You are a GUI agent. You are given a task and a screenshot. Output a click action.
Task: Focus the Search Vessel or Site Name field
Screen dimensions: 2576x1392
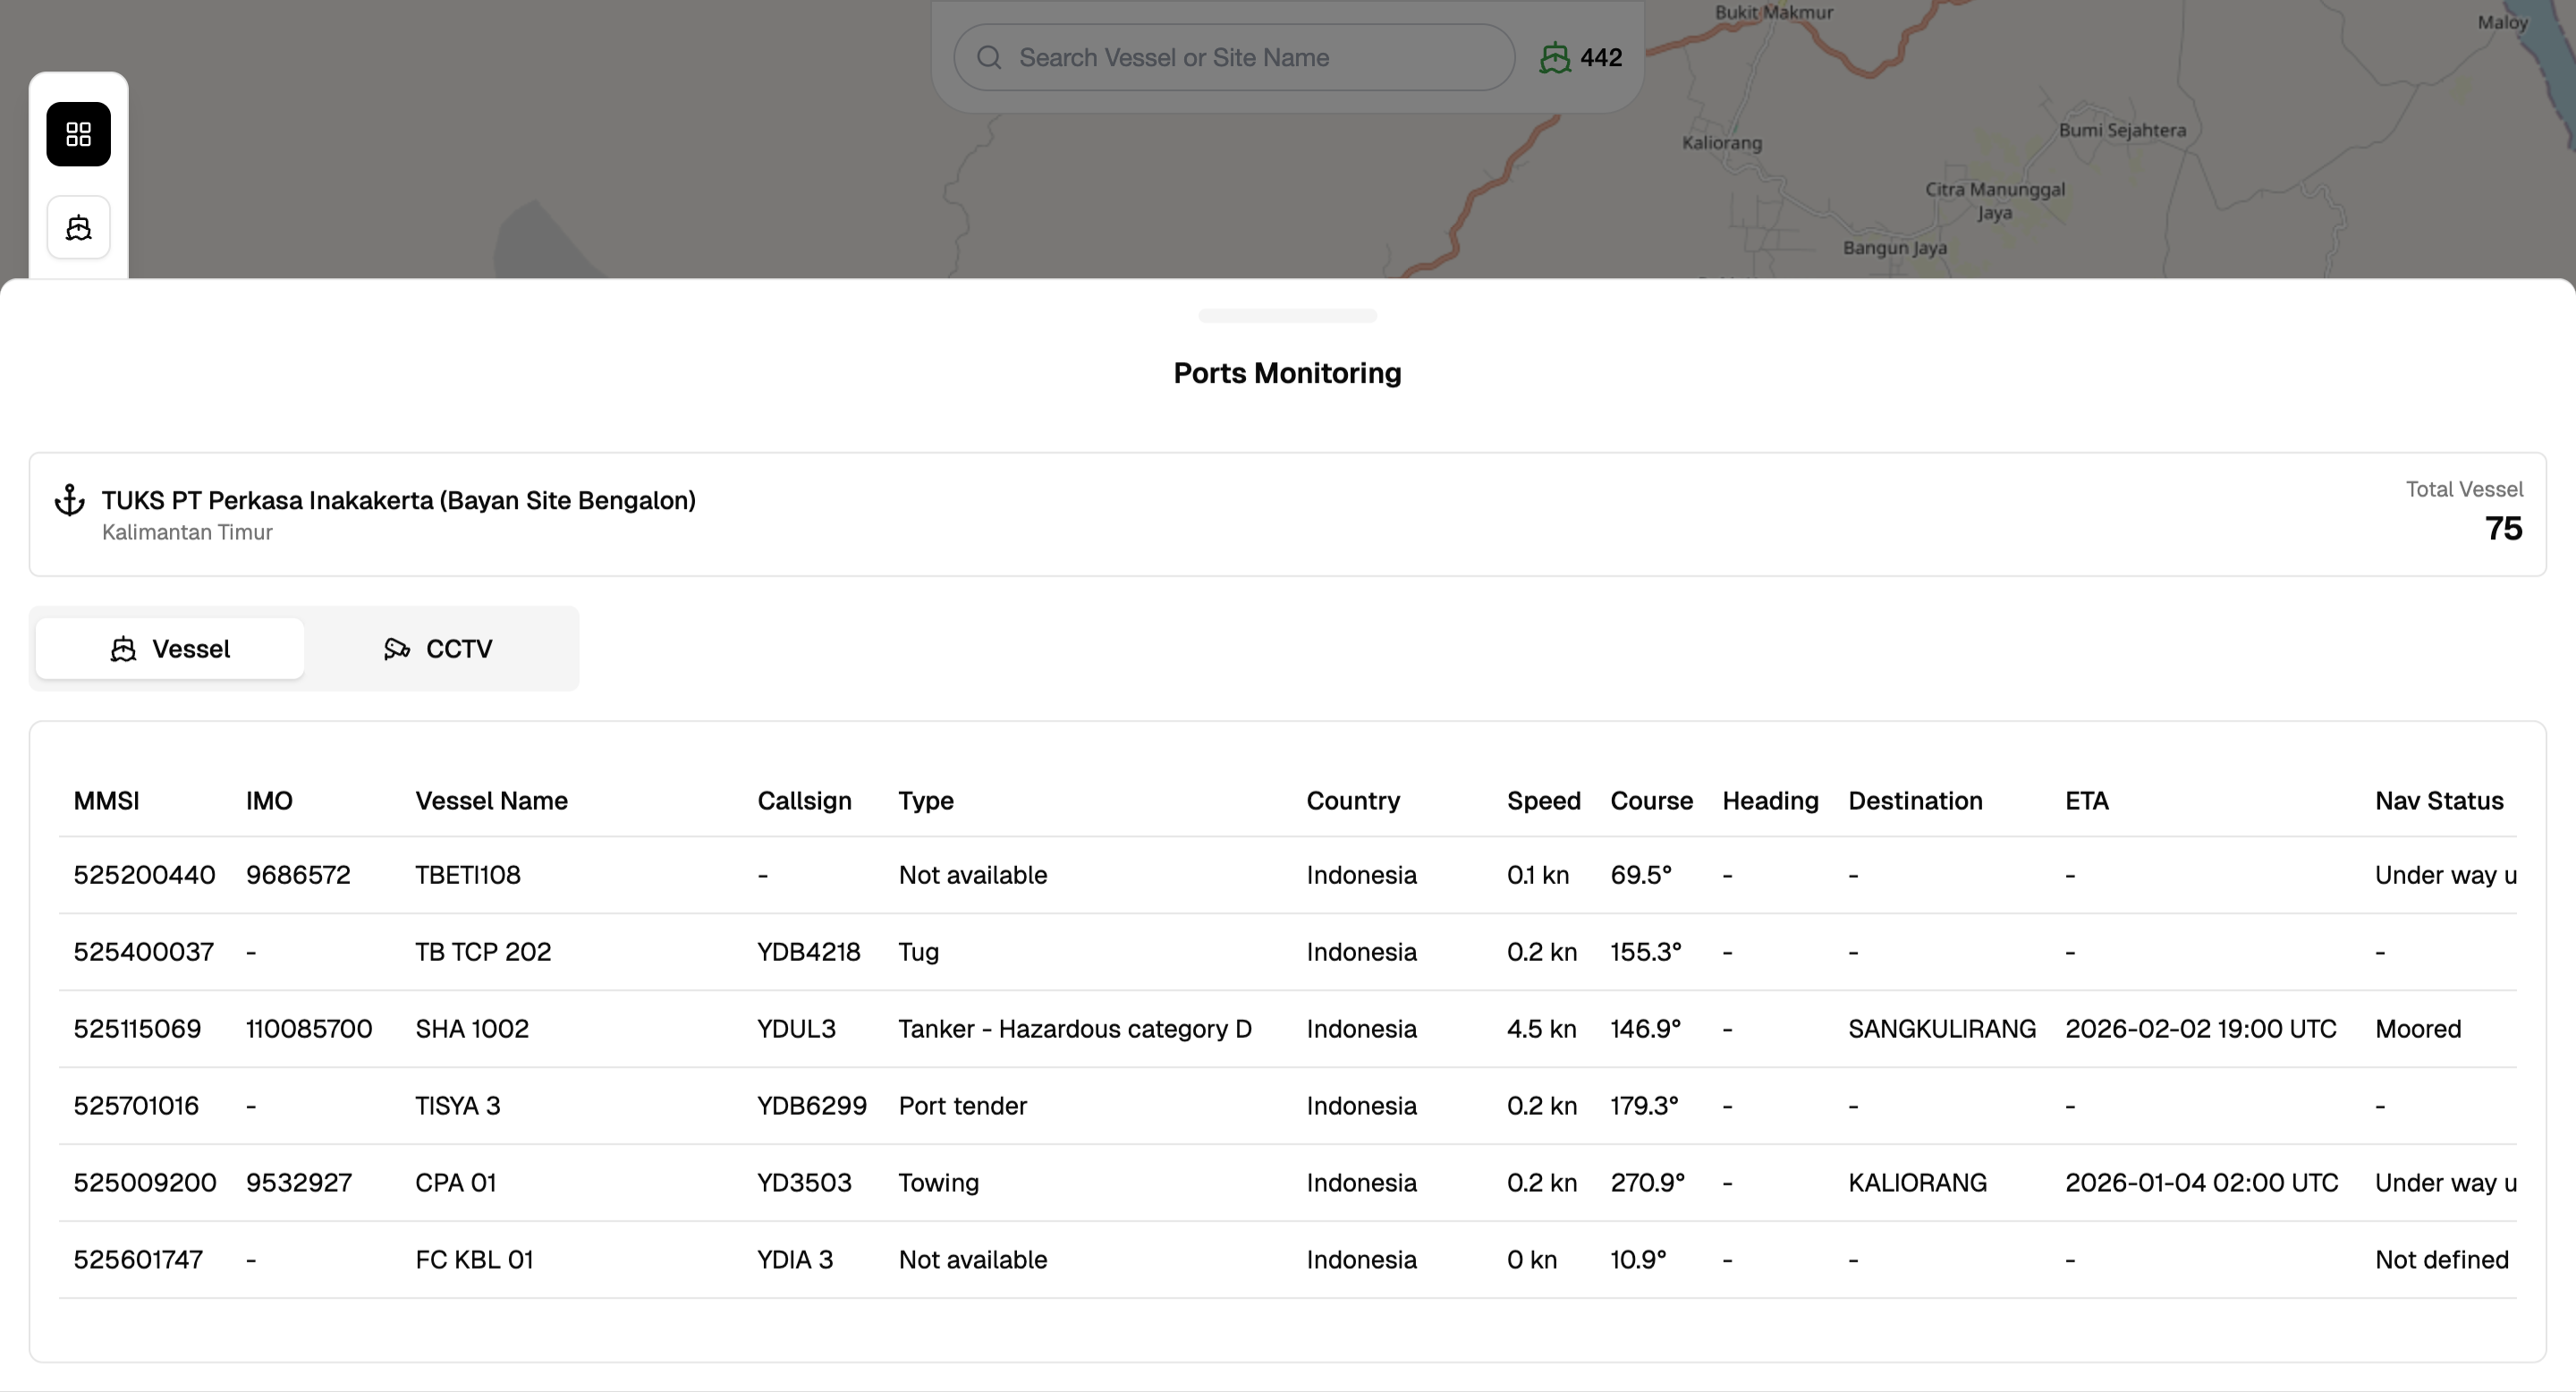click(x=1250, y=58)
